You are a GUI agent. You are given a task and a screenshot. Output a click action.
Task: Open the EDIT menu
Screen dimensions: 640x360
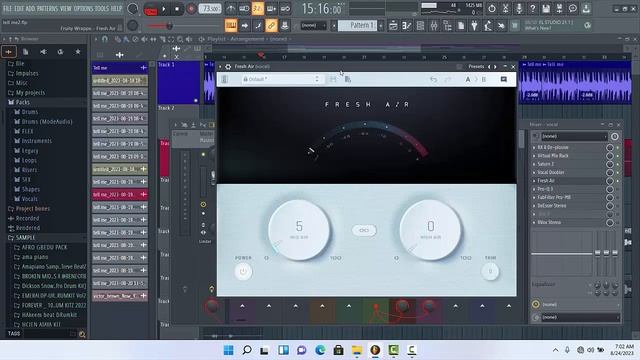[20, 8]
